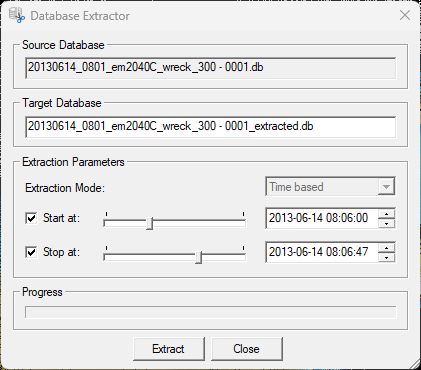Viewport: 421px width, 370px height.
Task: Click the Database Extractor title bar icon
Action: click(x=17, y=15)
